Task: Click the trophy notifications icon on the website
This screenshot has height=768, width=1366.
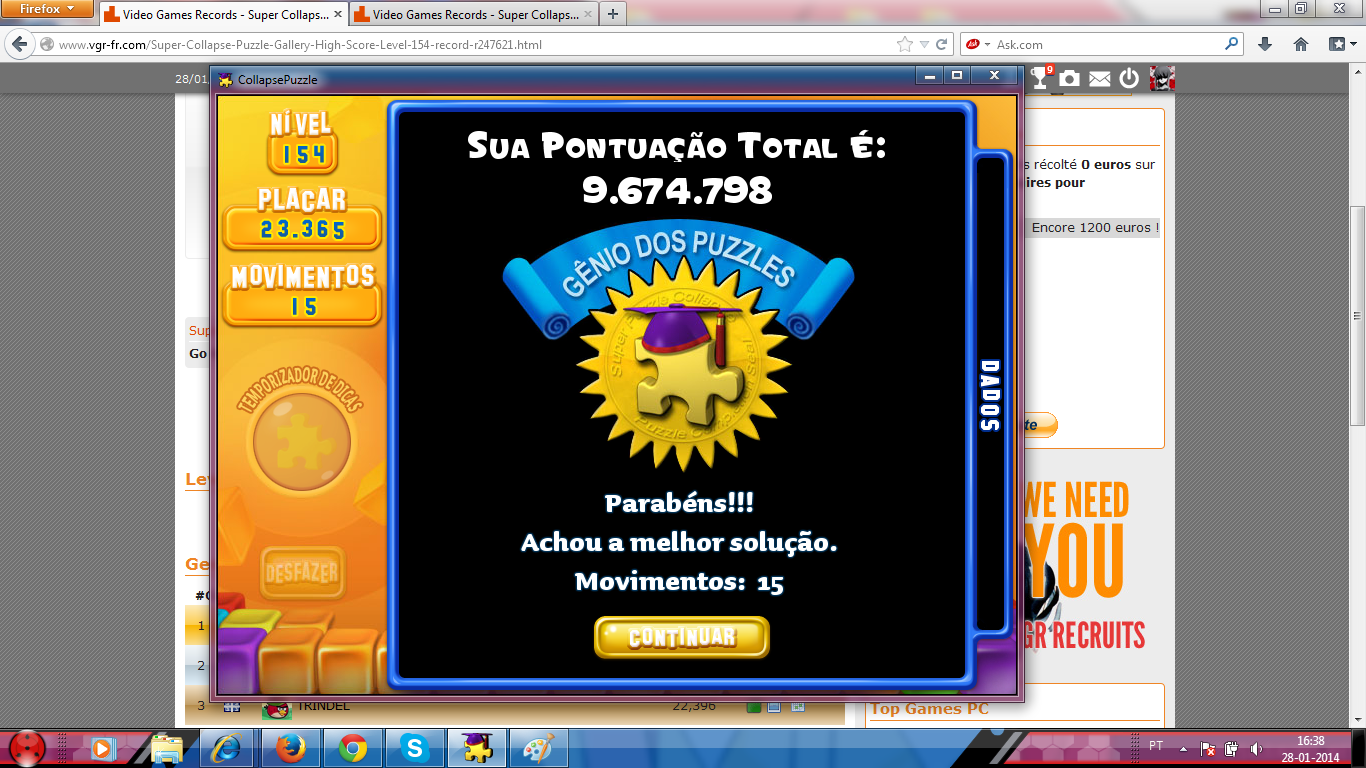Action: 1041,78
